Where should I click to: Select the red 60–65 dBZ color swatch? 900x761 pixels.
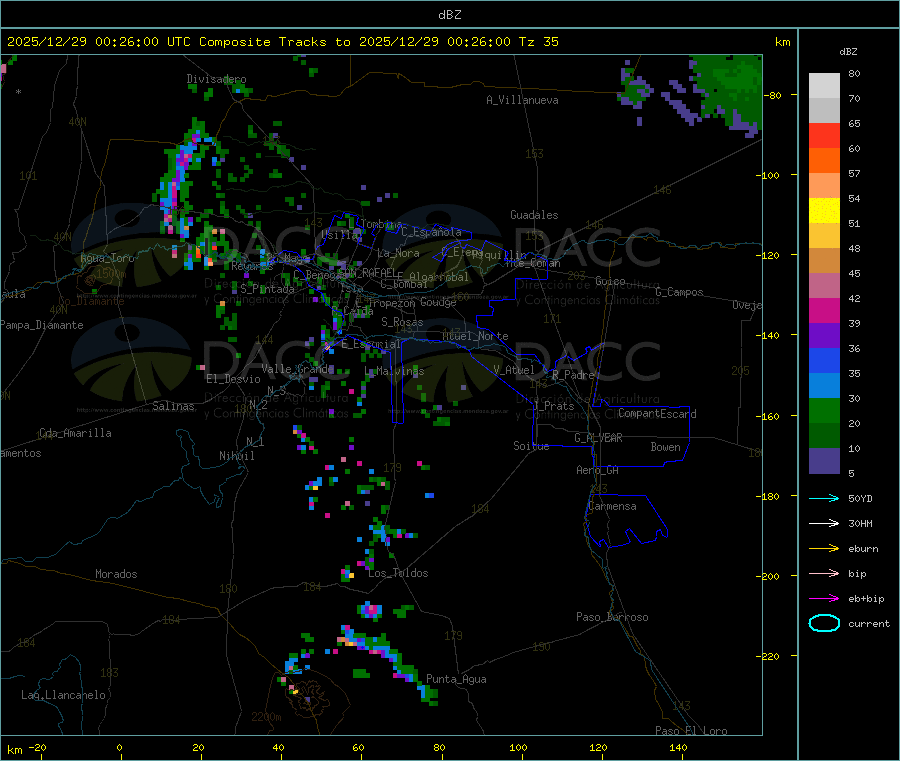[824, 135]
